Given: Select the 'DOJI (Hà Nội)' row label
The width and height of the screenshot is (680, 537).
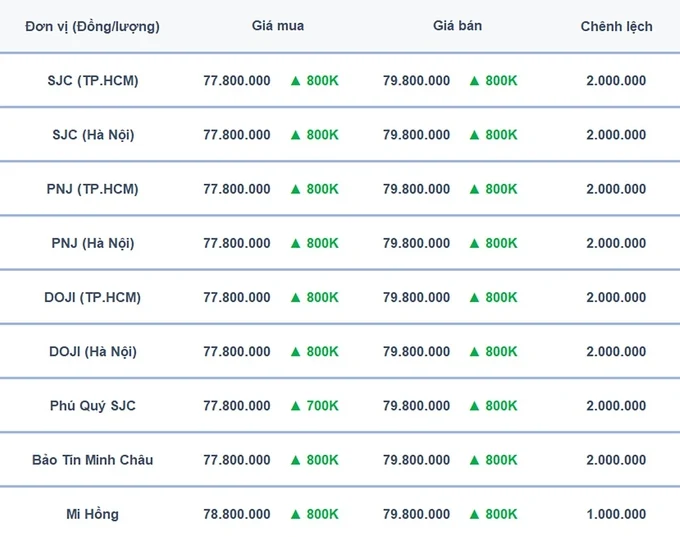Looking at the screenshot, I should click(x=93, y=352).
